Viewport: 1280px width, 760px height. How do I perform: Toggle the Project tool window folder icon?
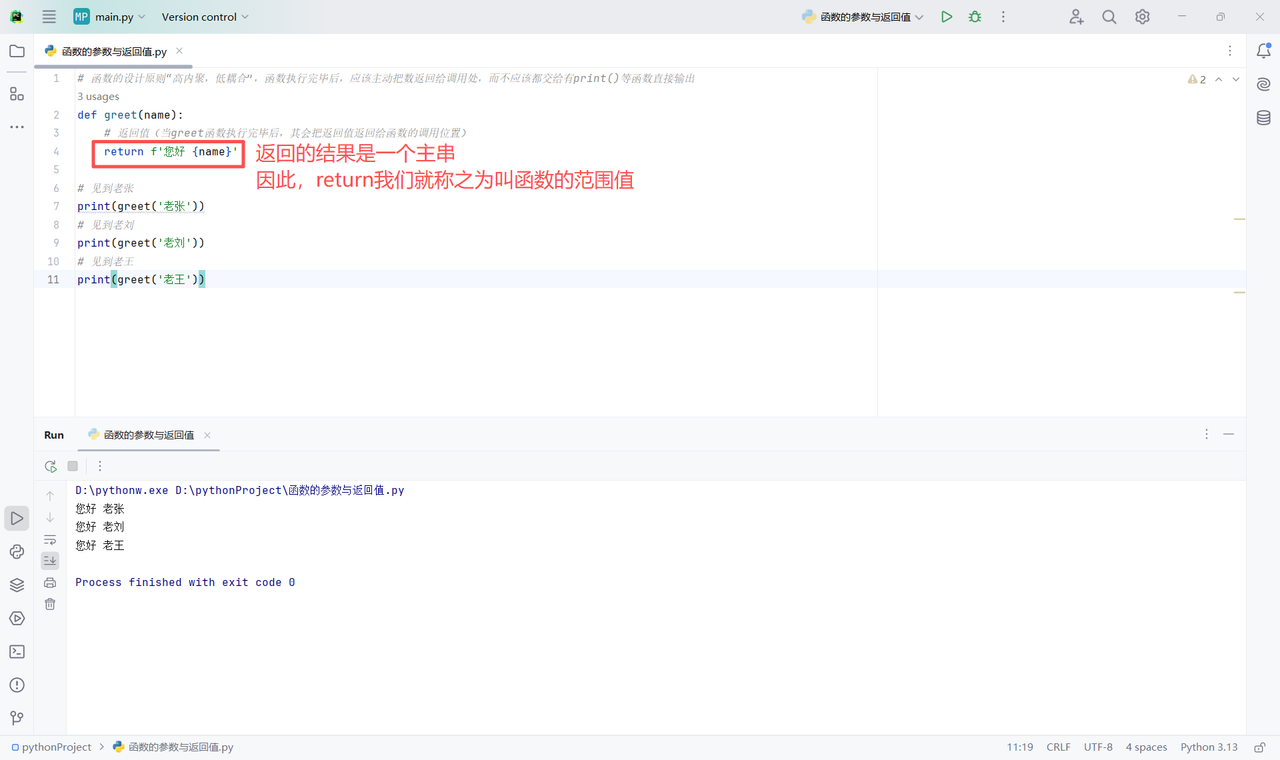click(16, 51)
